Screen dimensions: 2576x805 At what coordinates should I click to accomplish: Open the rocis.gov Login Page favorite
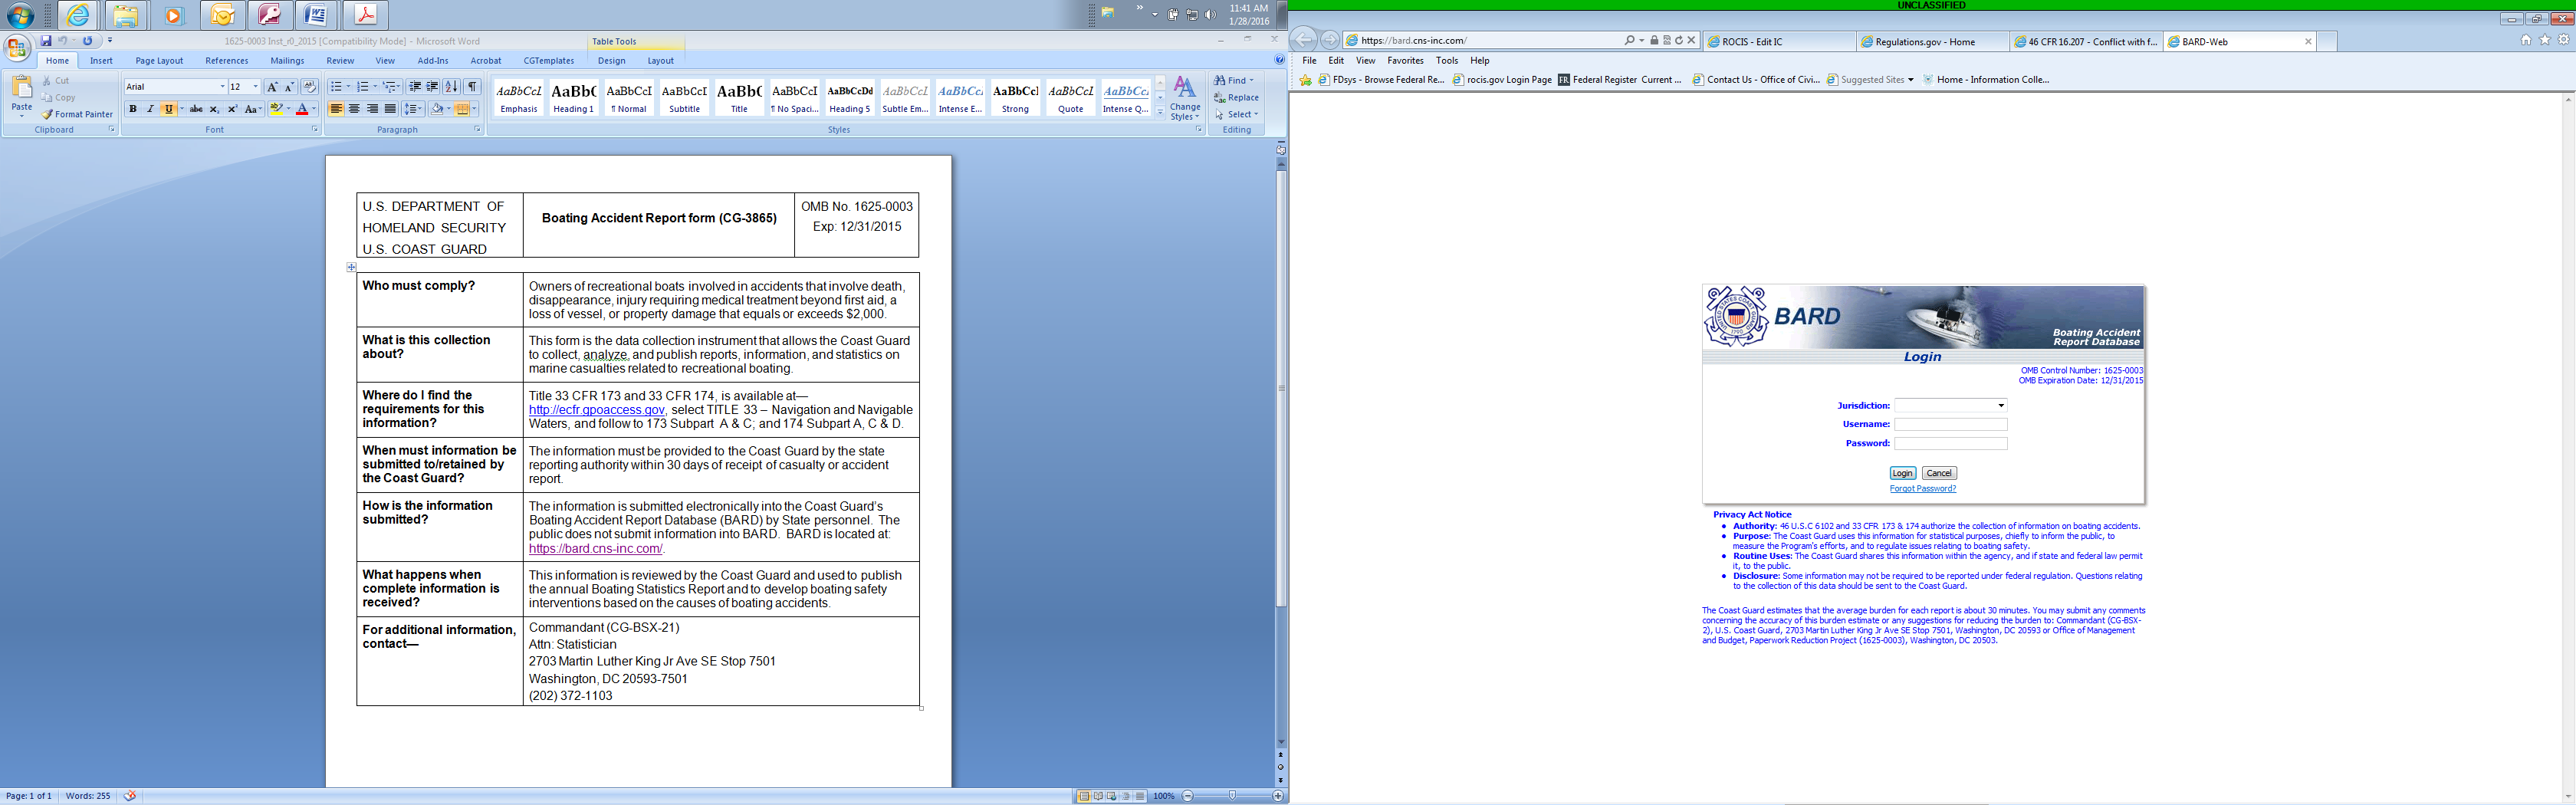1502,80
